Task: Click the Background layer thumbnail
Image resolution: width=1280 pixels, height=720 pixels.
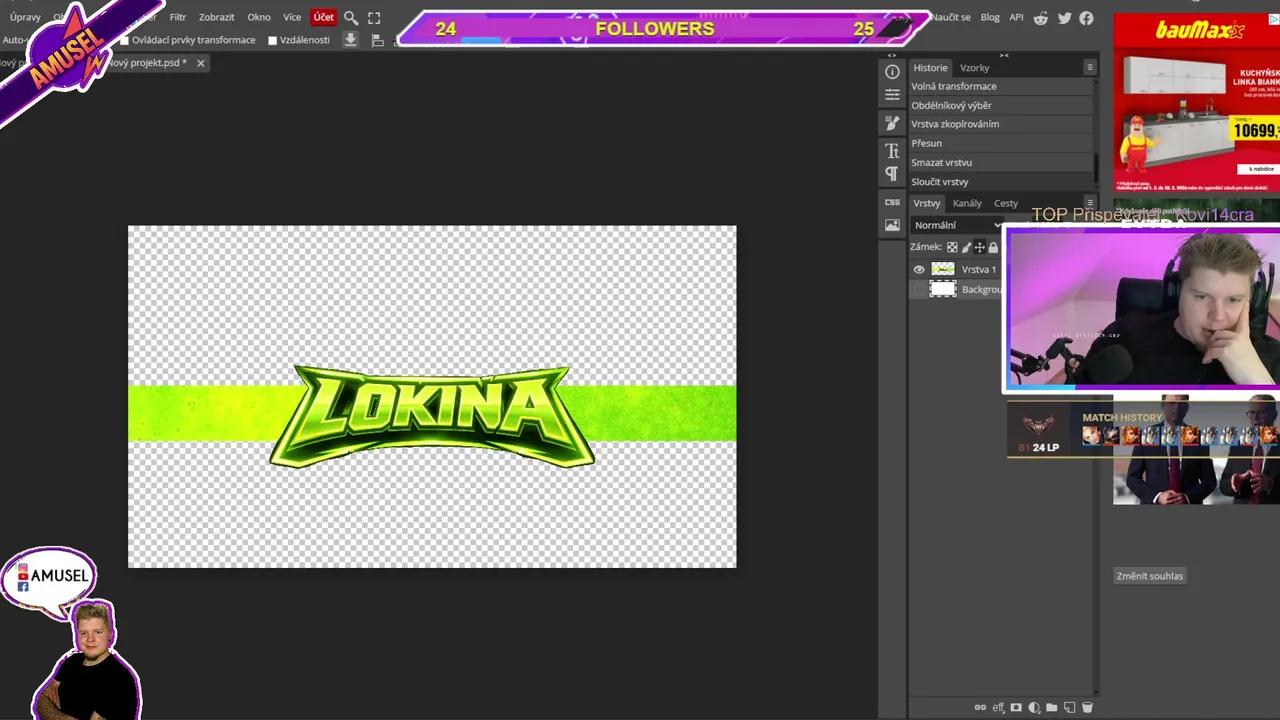Action: 943,289
